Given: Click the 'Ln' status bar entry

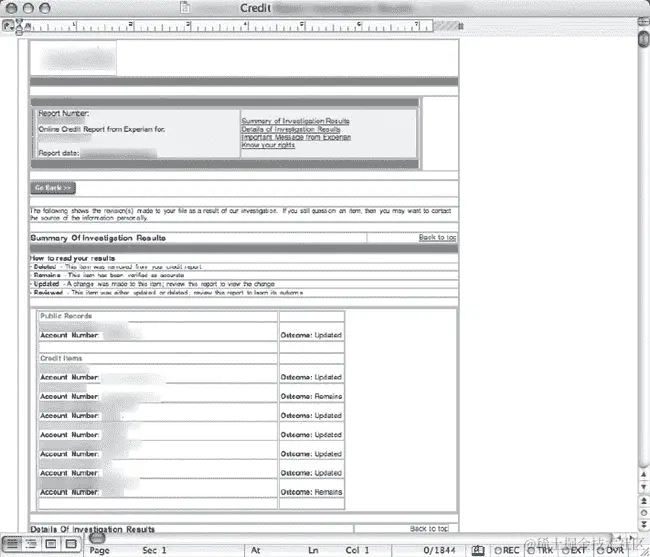Looking at the screenshot, I should click(313, 550).
